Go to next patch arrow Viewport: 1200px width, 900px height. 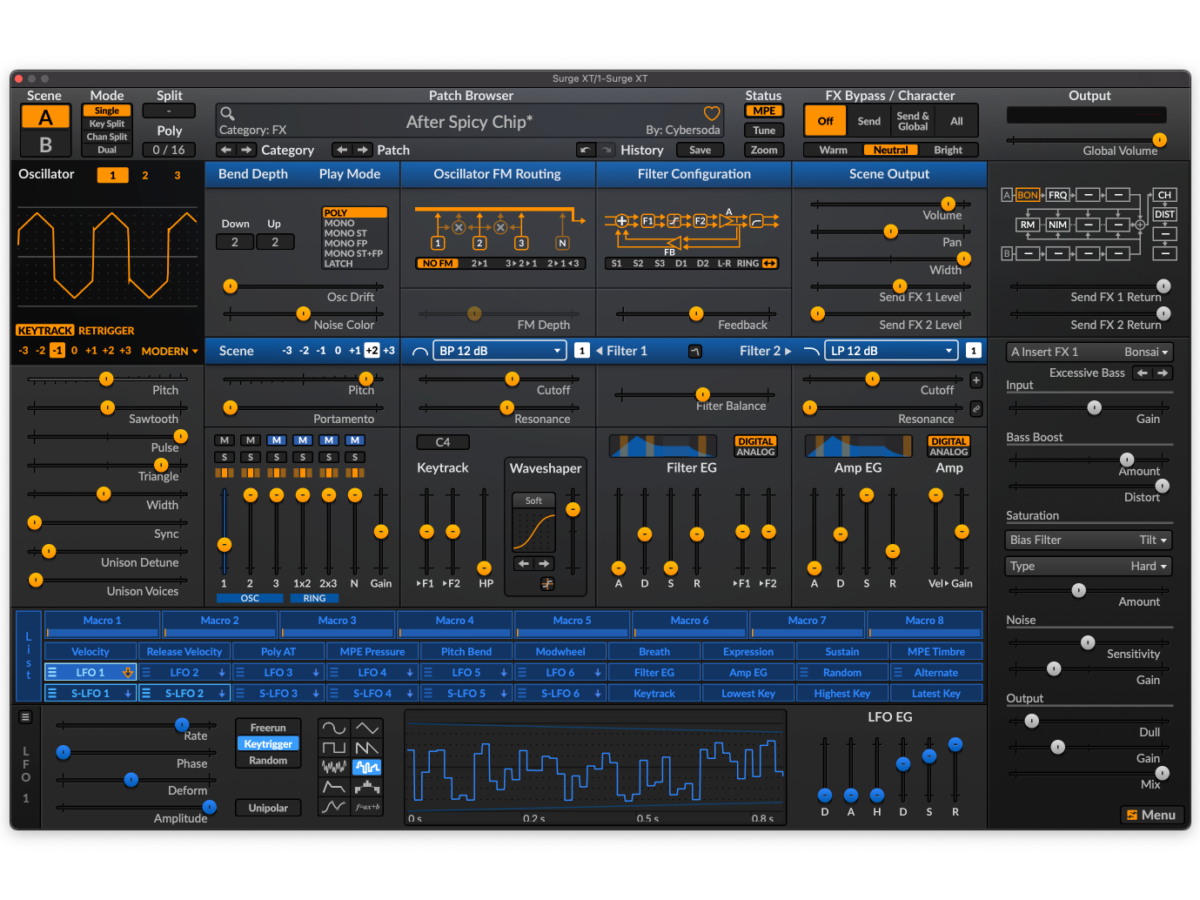coord(364,150)
